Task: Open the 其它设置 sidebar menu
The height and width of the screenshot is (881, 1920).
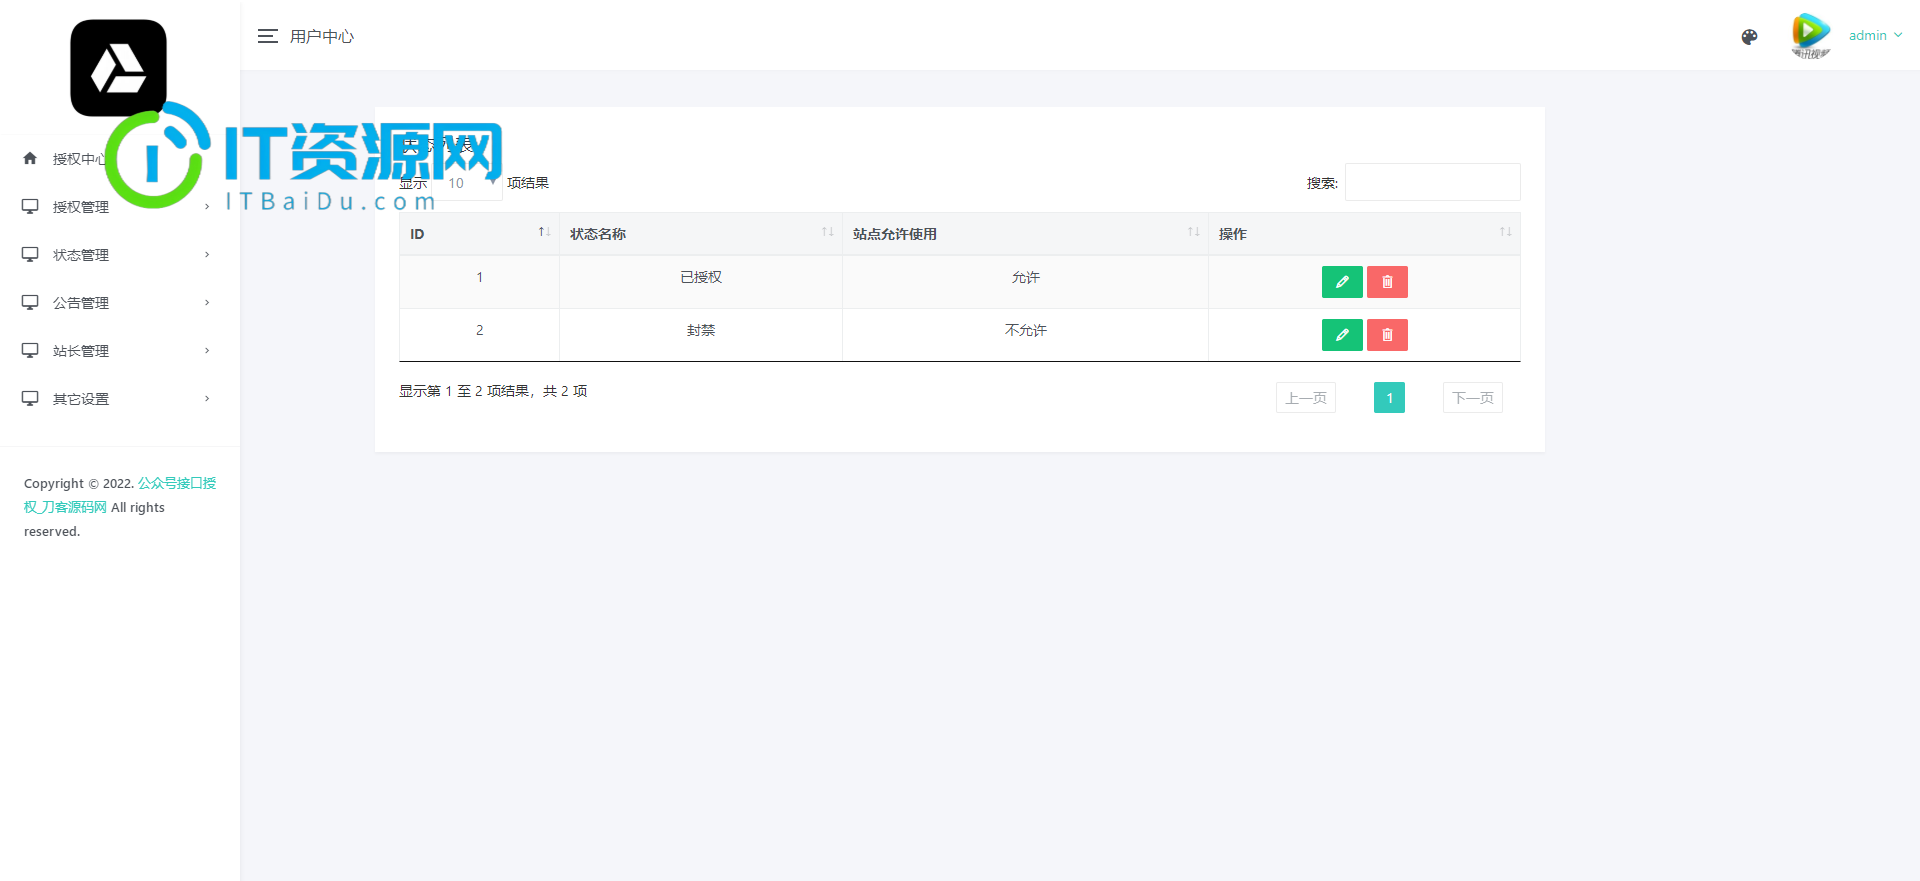Action: point(119,399)
